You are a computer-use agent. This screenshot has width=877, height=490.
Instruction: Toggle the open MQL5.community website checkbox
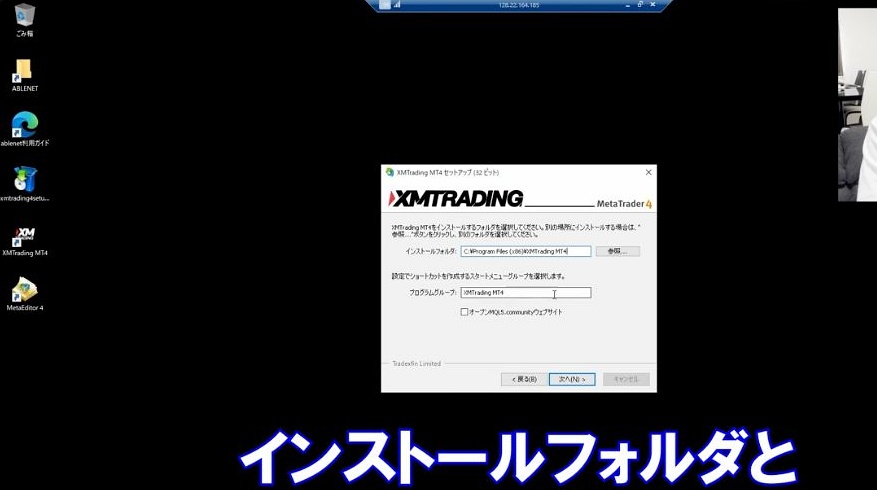464,312
